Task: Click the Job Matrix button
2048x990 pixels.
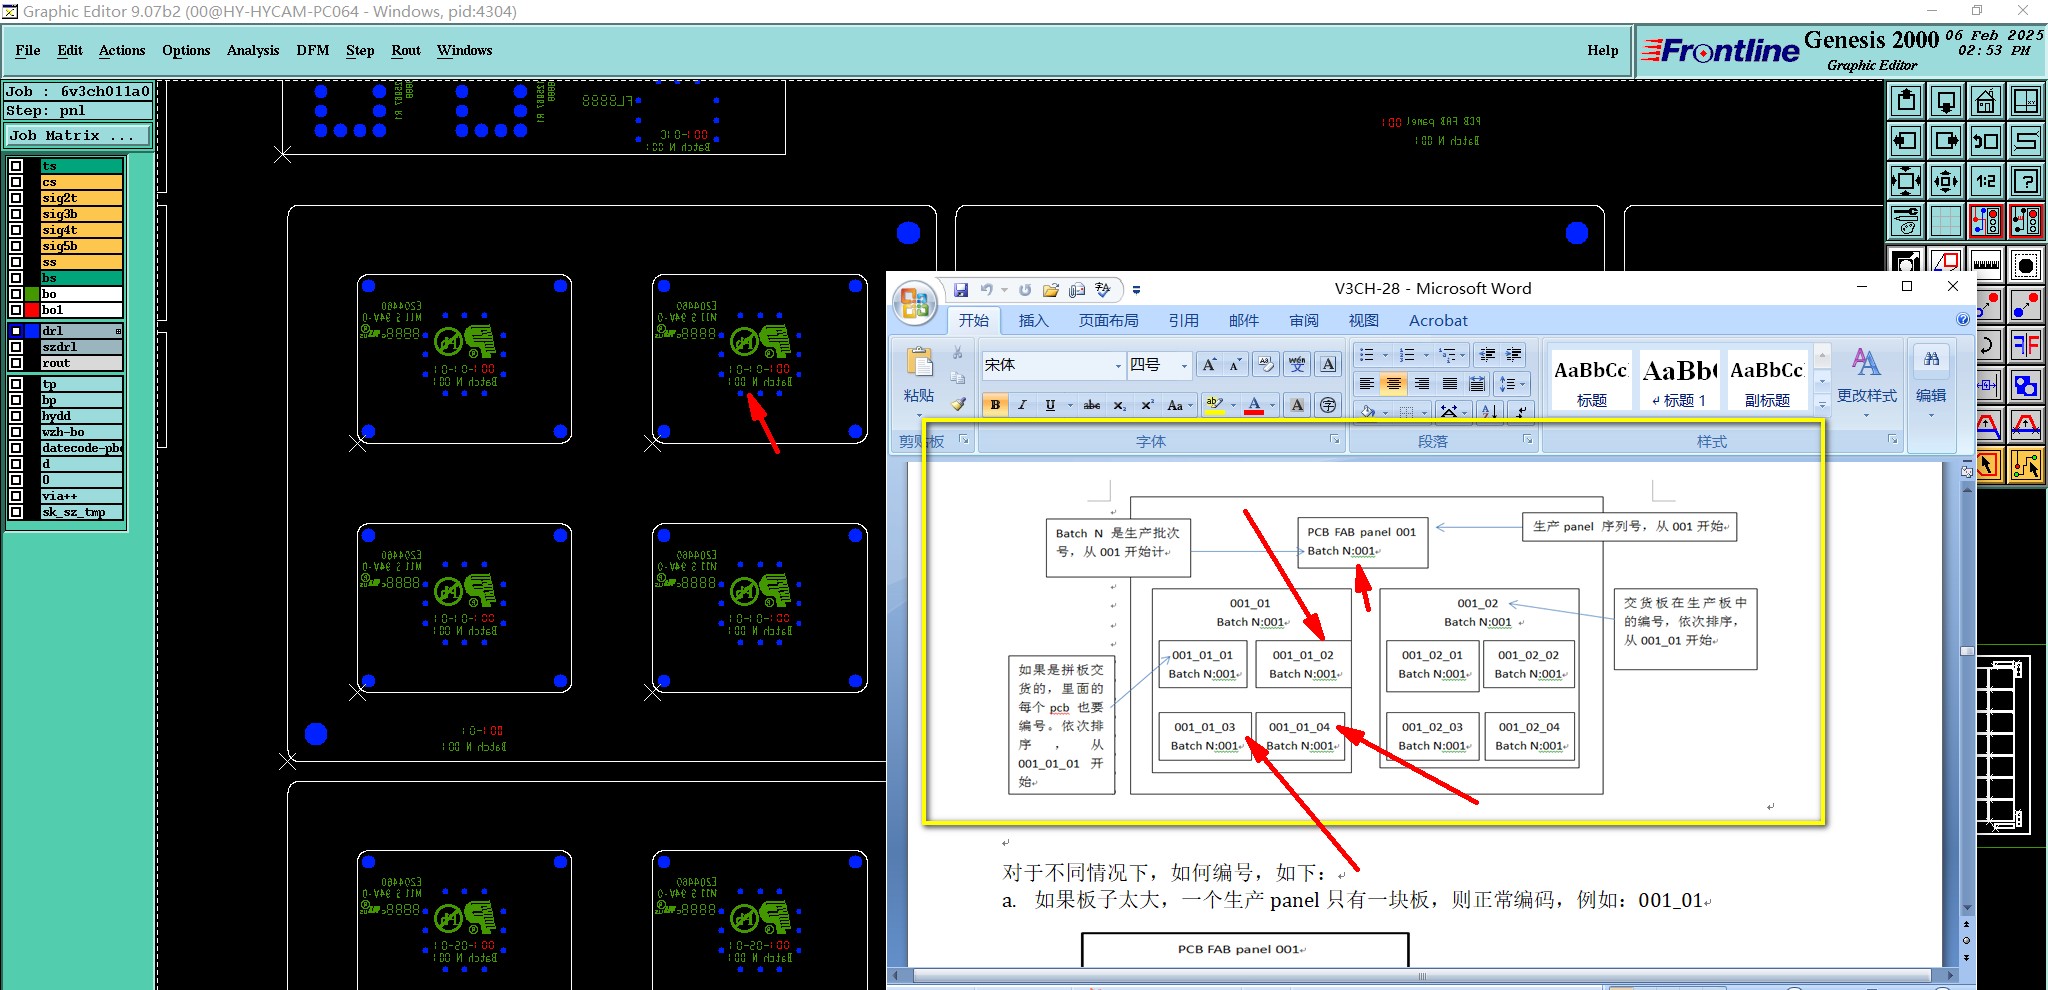Action: 79,136
